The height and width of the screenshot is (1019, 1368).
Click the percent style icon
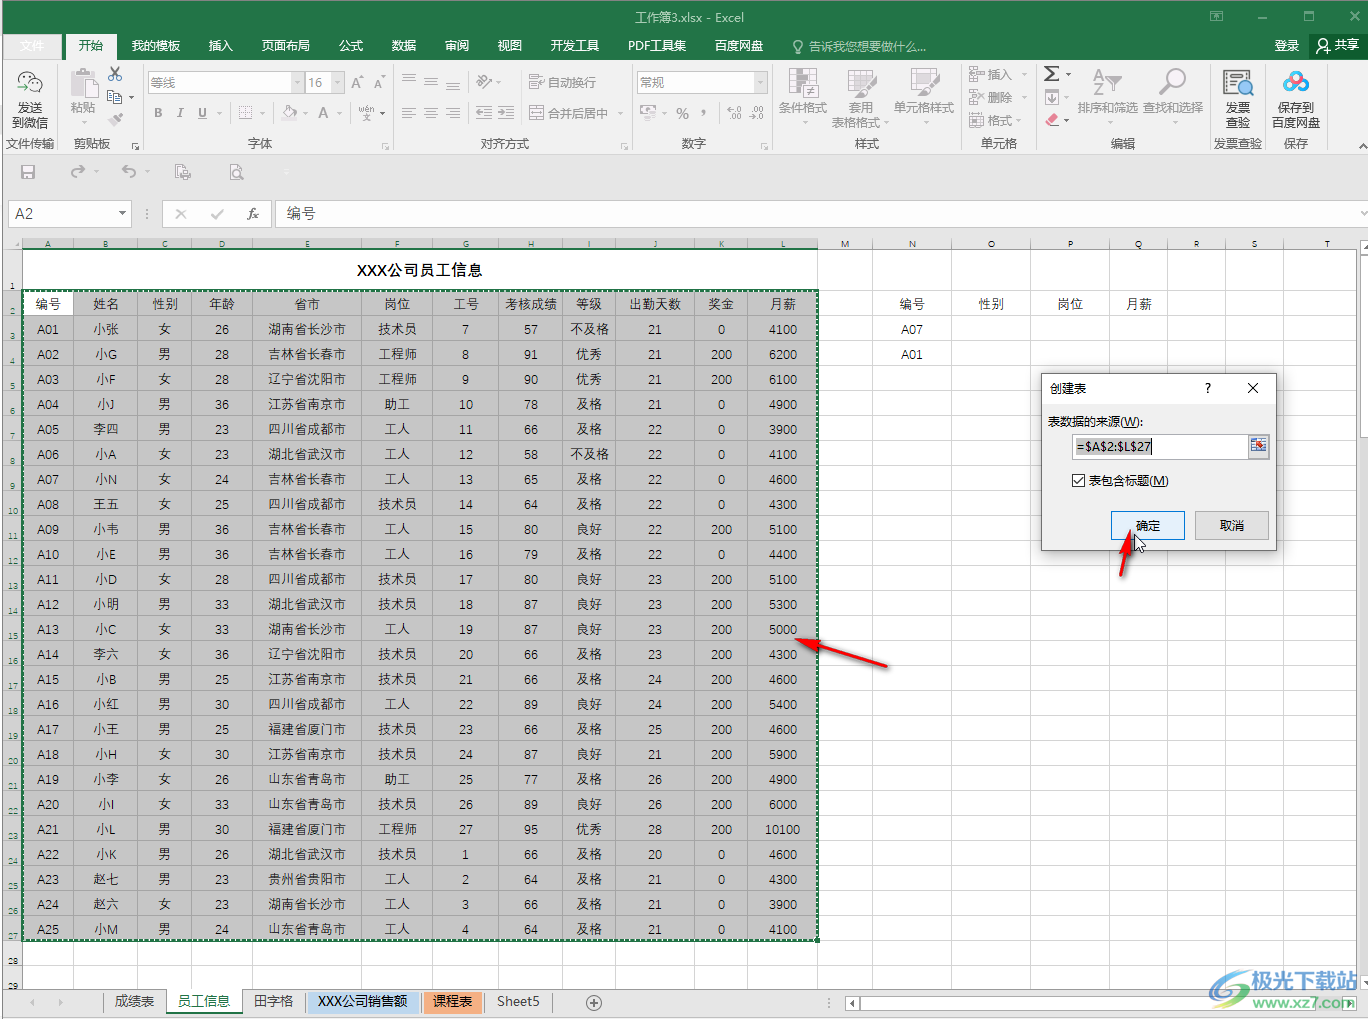coord(682,113)
